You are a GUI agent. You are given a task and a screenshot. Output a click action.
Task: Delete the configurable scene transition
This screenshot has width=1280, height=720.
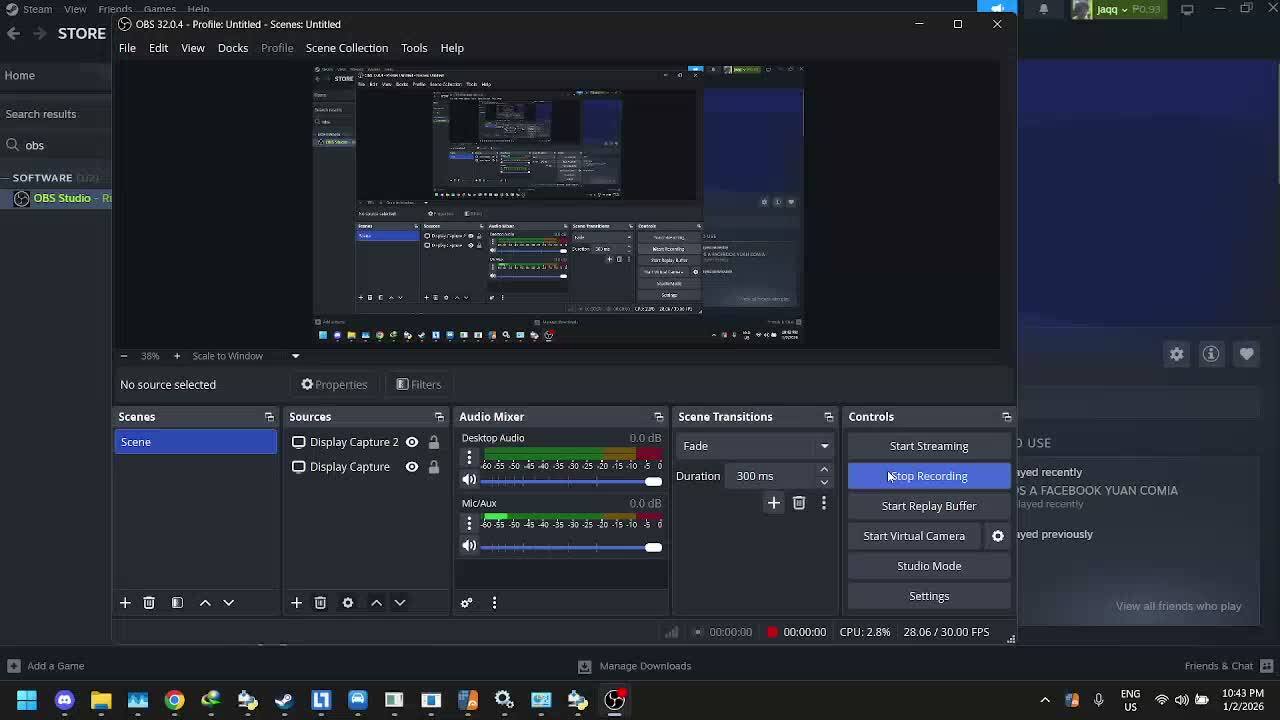[x=799, y=503]
